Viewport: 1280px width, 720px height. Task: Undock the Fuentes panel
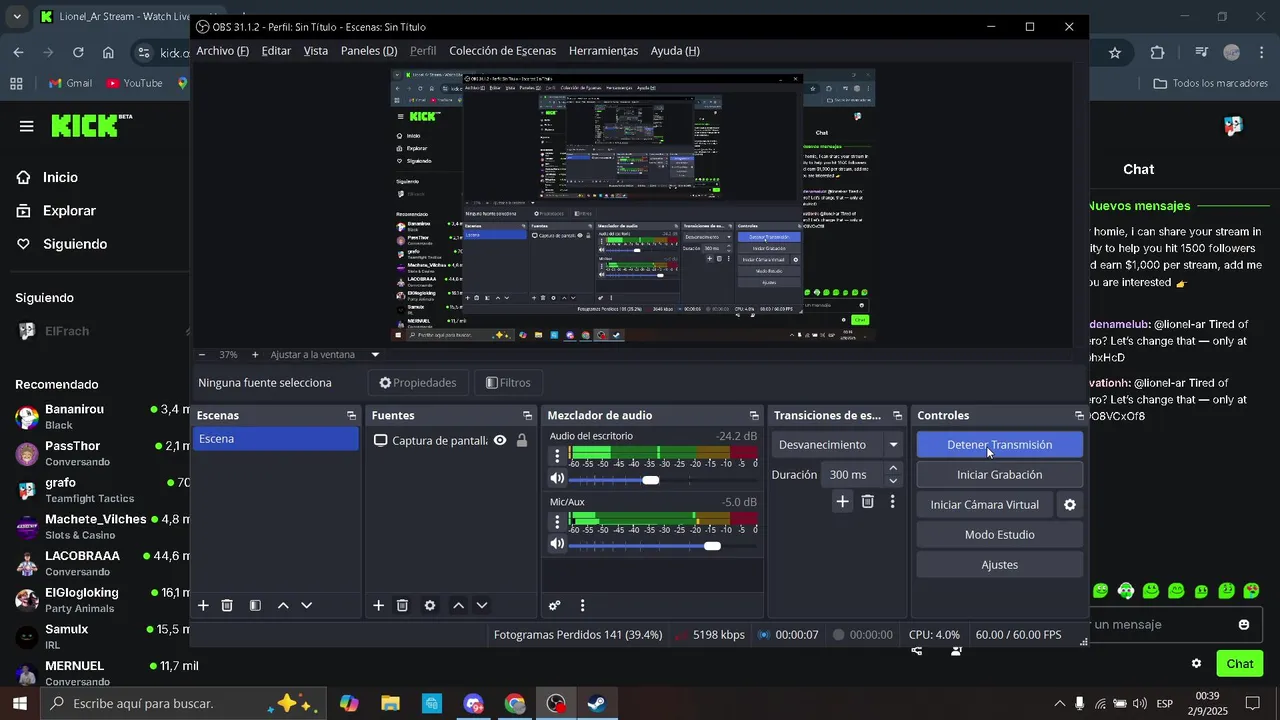pyautogui.click(x=527, y=415)
